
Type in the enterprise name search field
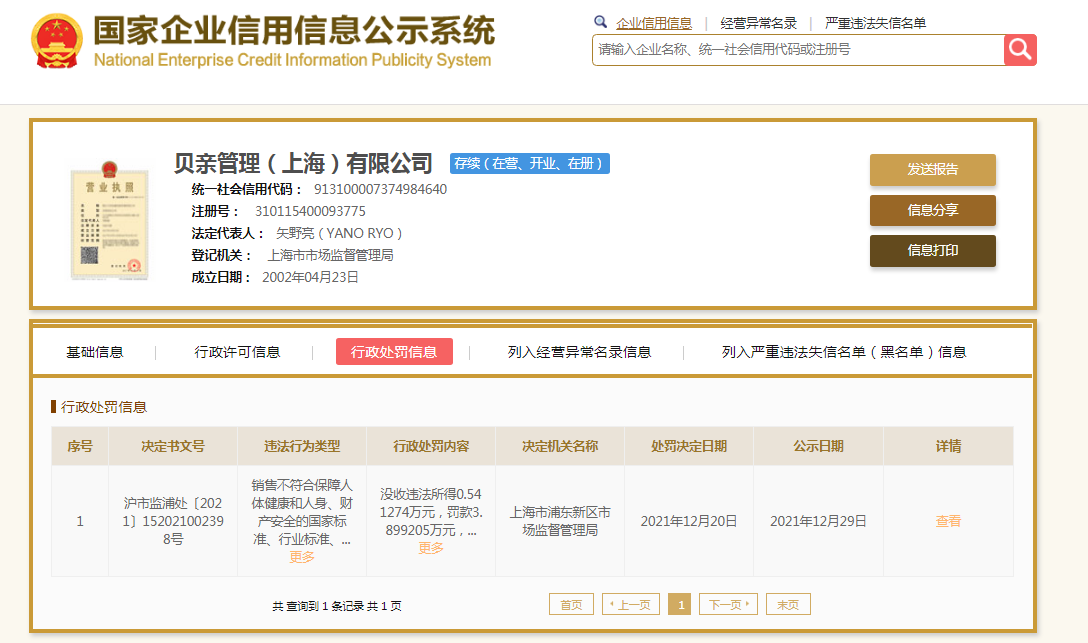797,49
